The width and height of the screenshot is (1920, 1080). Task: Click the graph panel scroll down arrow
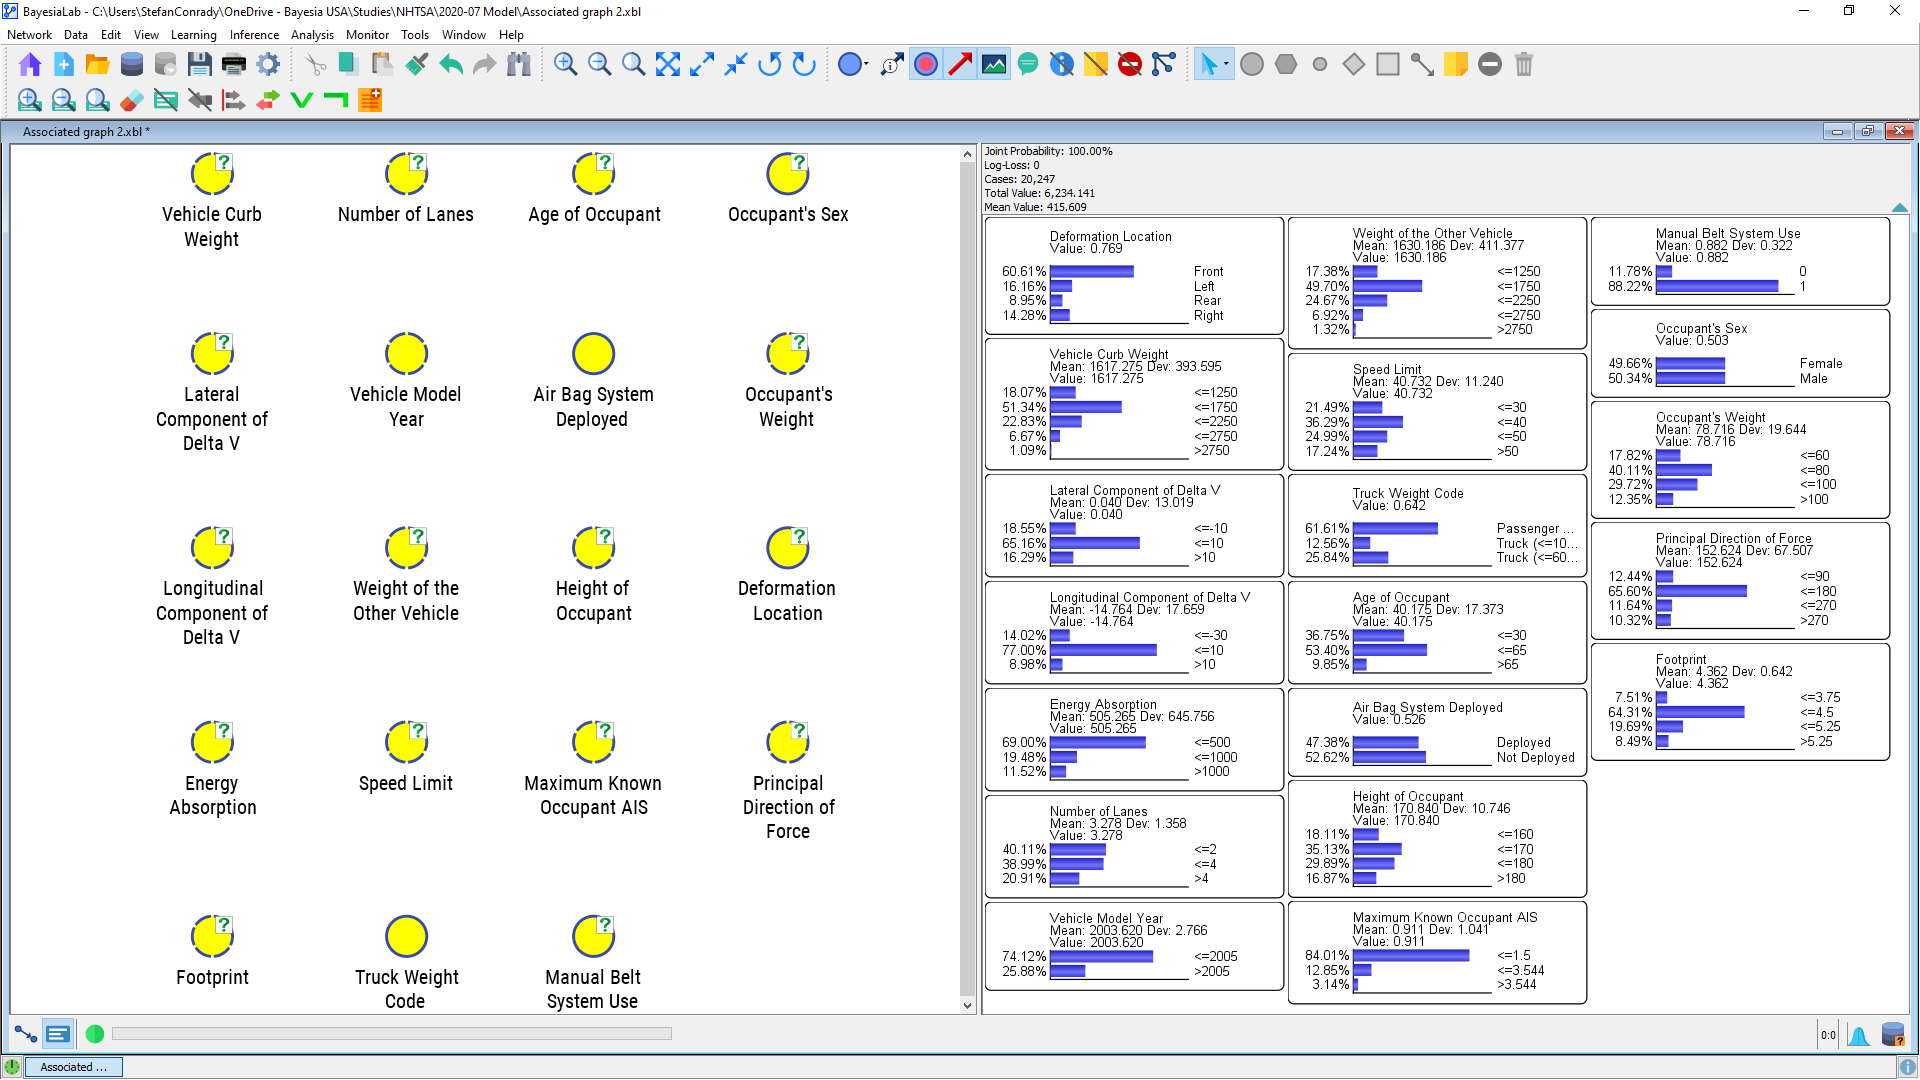[967, 1005]
